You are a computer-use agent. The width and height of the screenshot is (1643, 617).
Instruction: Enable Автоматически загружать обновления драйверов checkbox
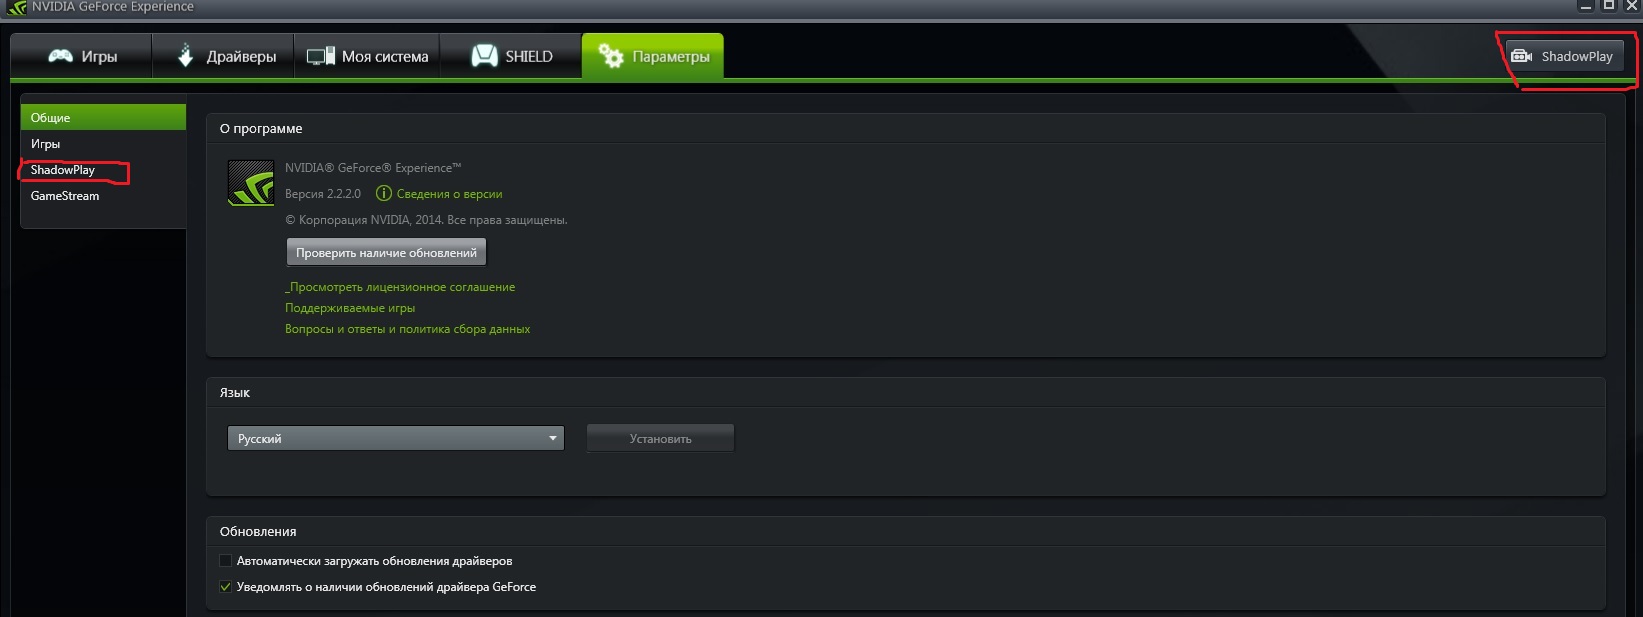point(225,561)
